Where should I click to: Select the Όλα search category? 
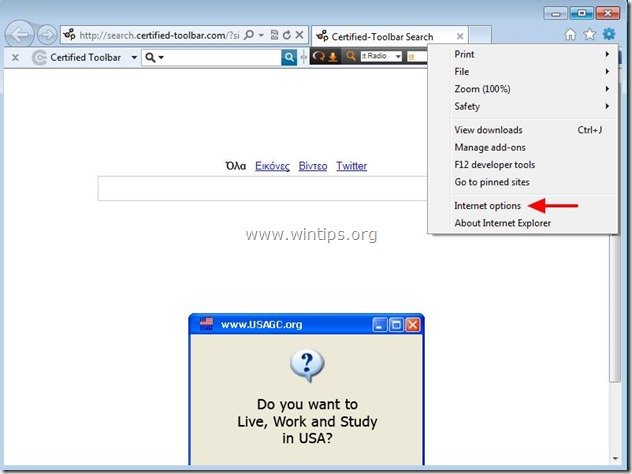click(235, 166)
